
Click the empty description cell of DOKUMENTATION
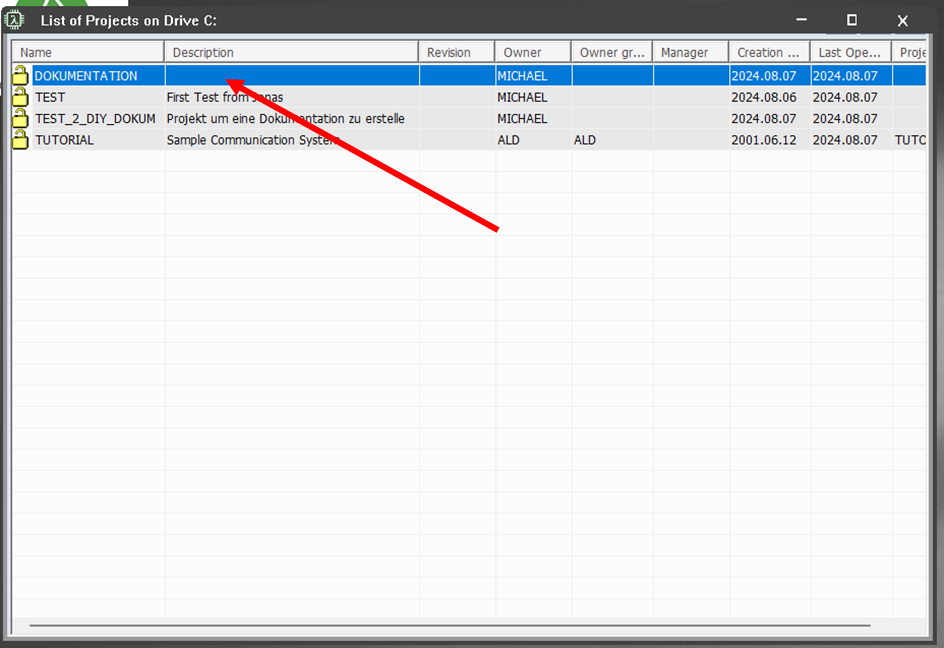tap(291, 76)
